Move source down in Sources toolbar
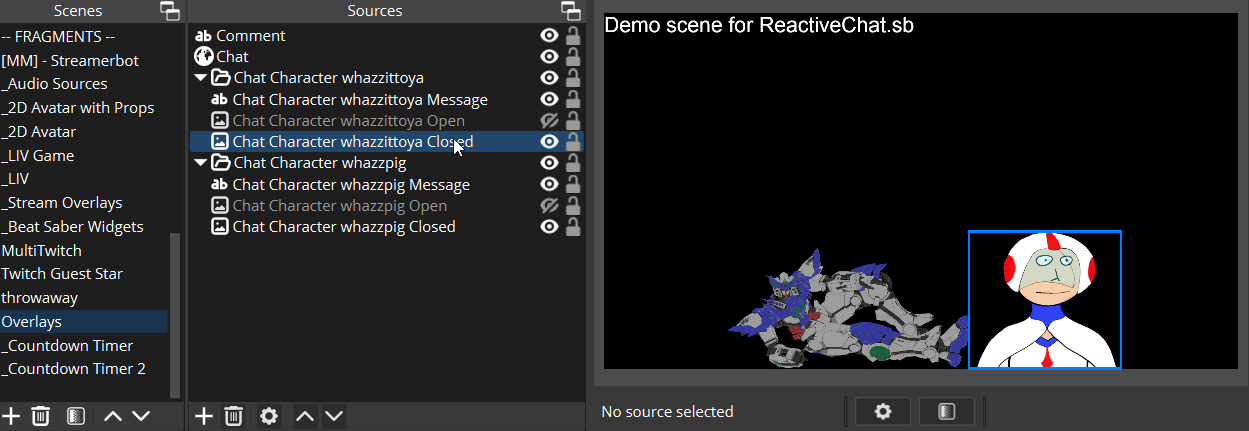 click(x=333, y=416)
